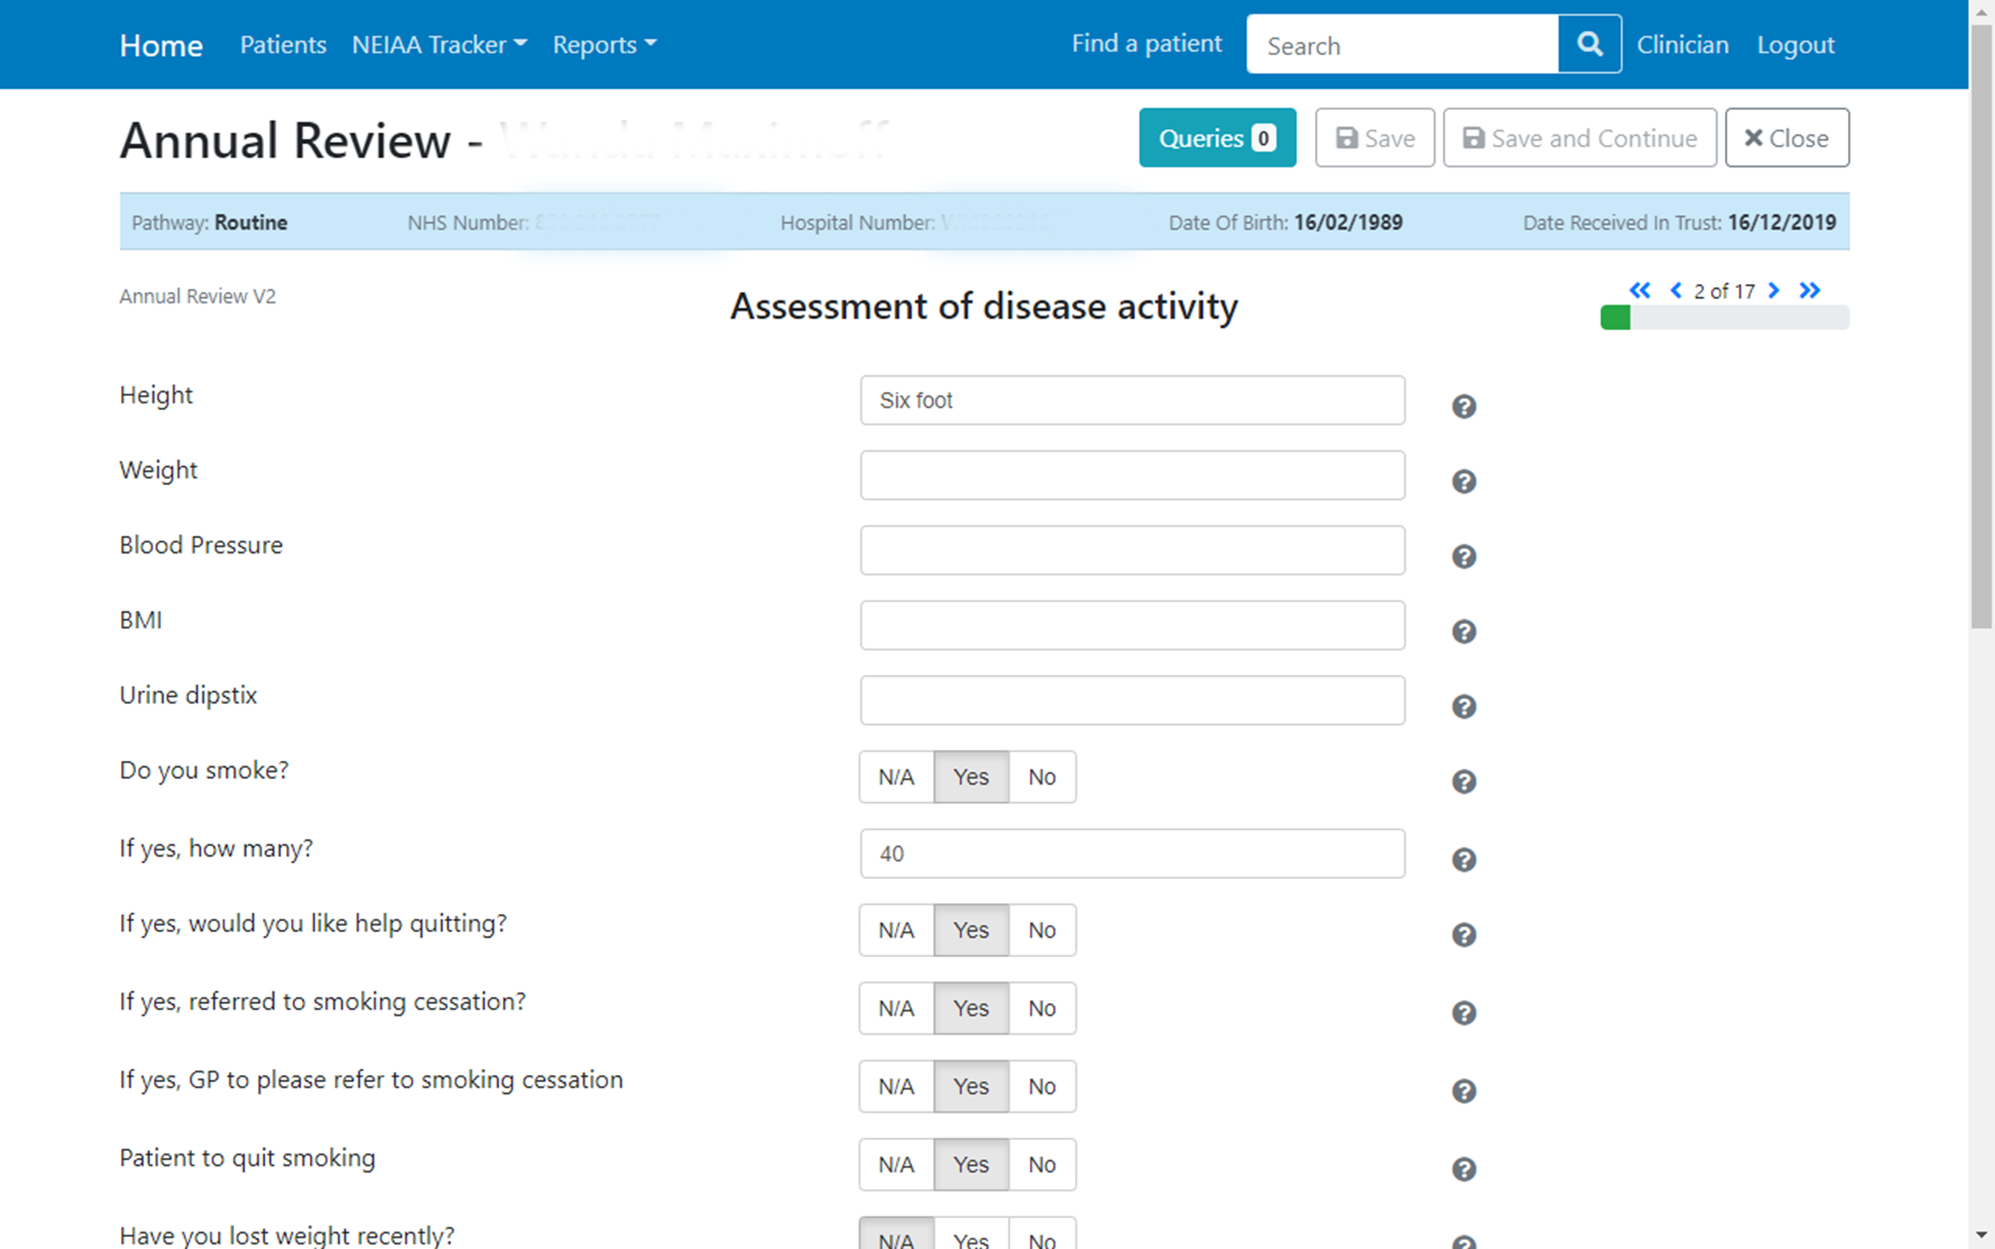Select Yes for Do you smoke

(x=971, y=777)
